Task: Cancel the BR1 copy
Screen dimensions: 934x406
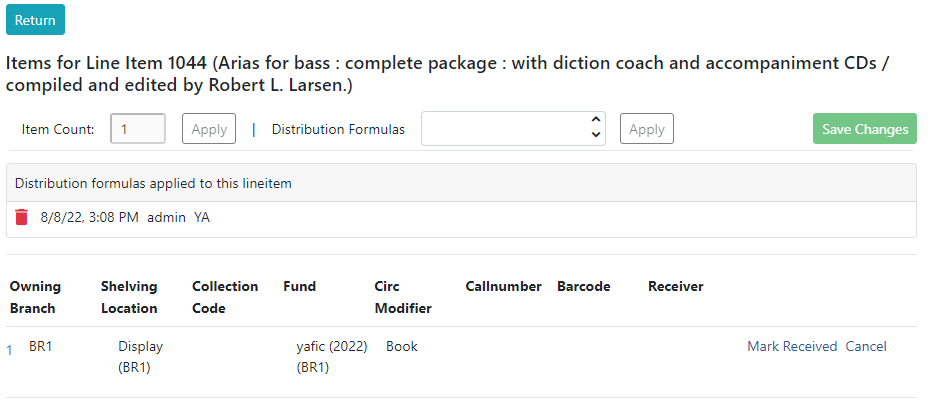Action: coord(866,346)
